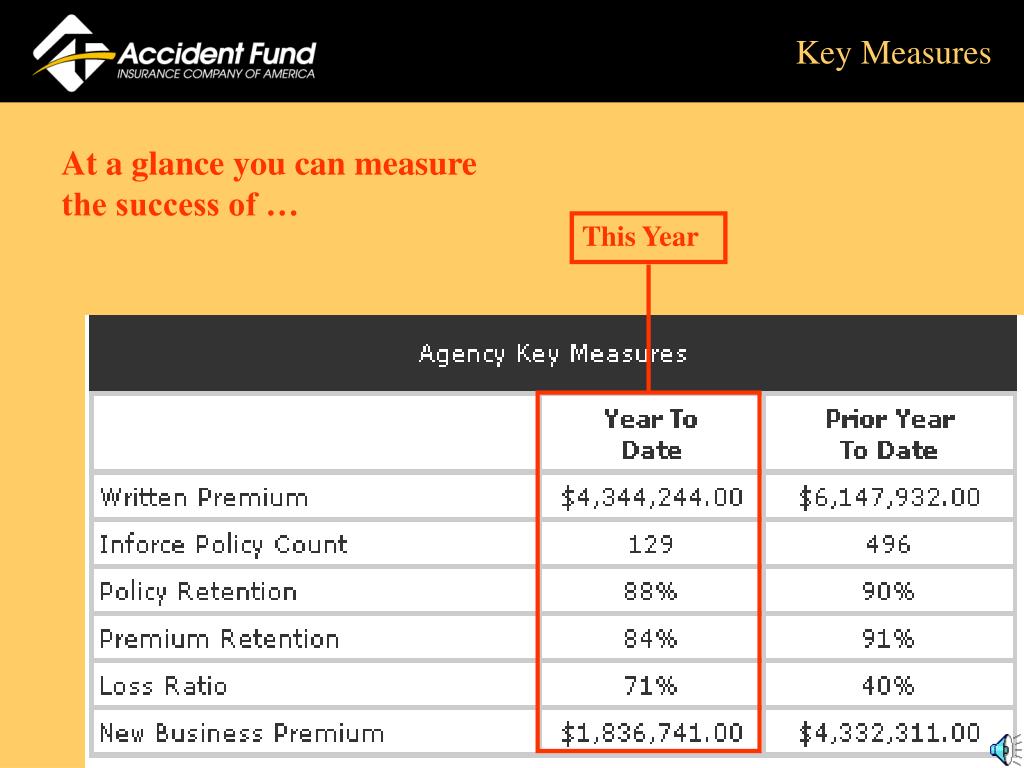This screenshot has width=1024, height=768.
Task: Click the Policy Retention row label
Action: tap(198, 592)
